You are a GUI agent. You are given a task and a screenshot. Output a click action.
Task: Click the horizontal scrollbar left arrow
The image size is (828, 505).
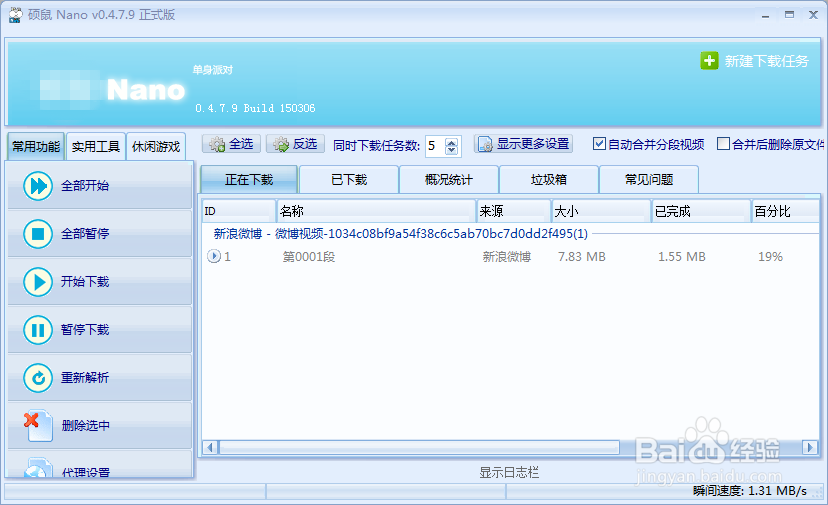(211, 447)
